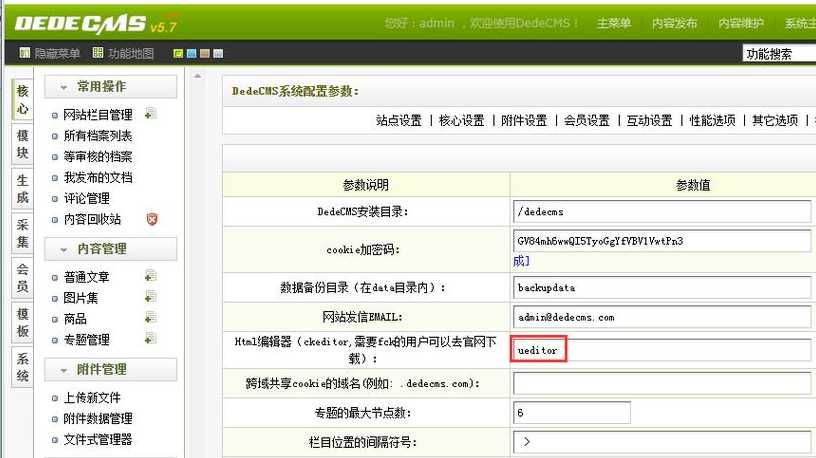Open the 功能地图 function map icon
The height and width of the screenshot is (458, 816).
[x=98, y=53]
